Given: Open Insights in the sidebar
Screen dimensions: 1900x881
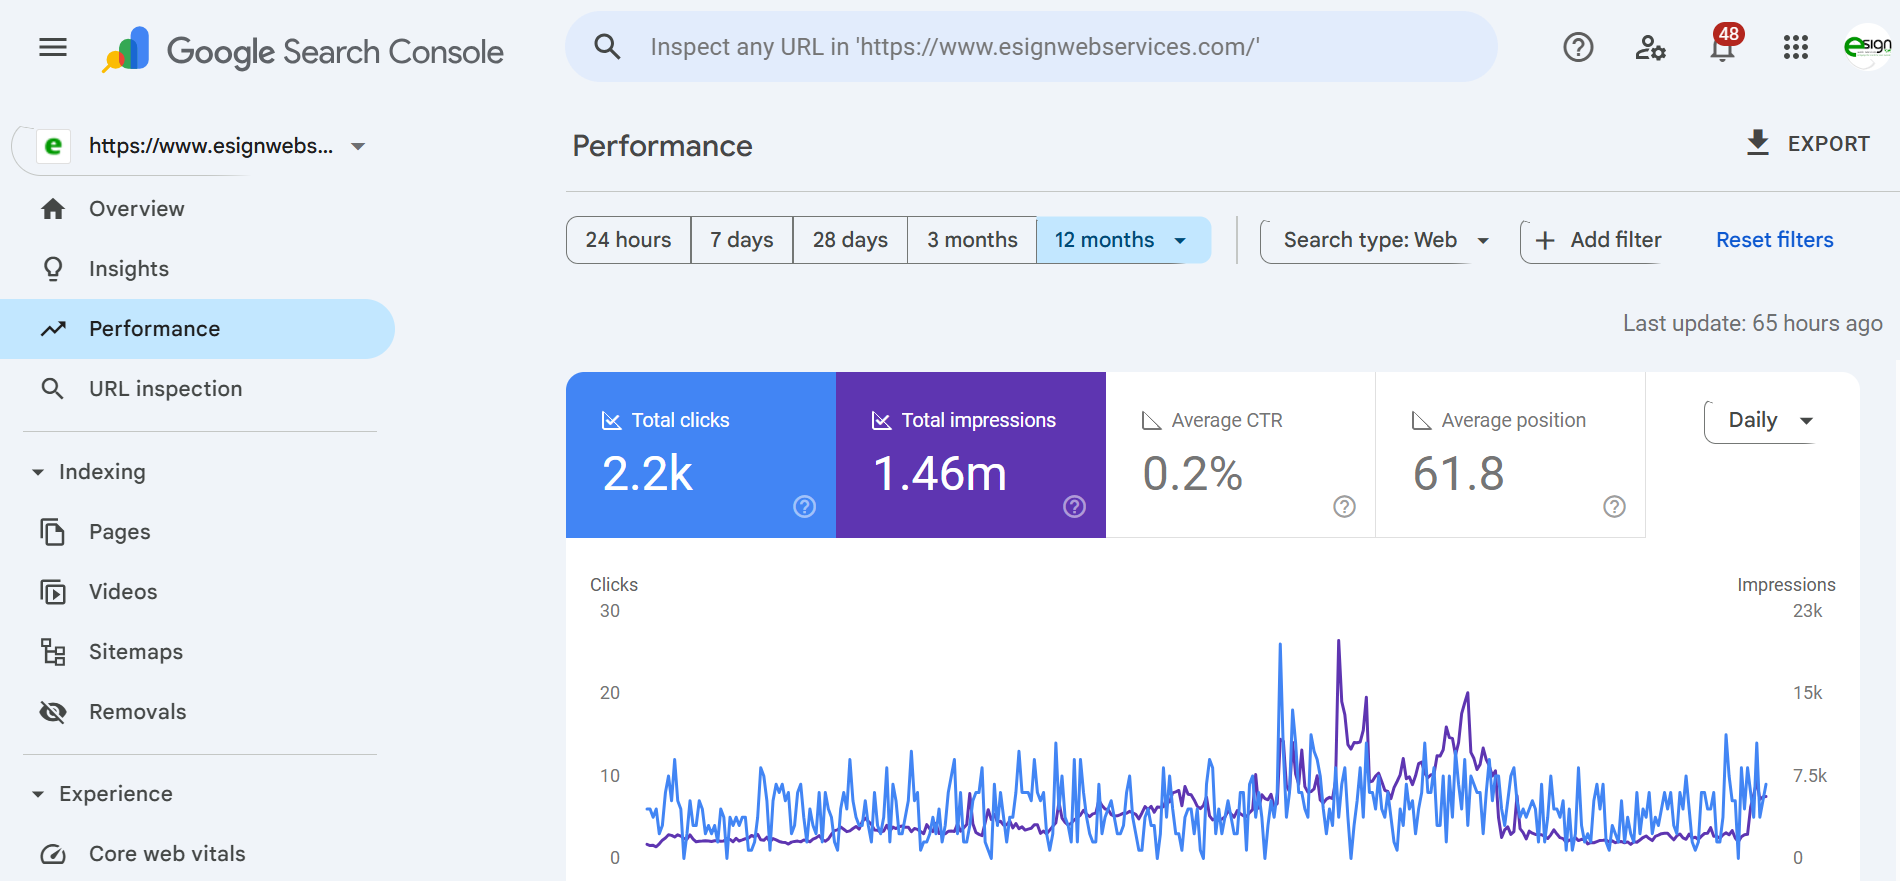Looking at the screenshot, I should pyautogui.click(x=197, y=269).
